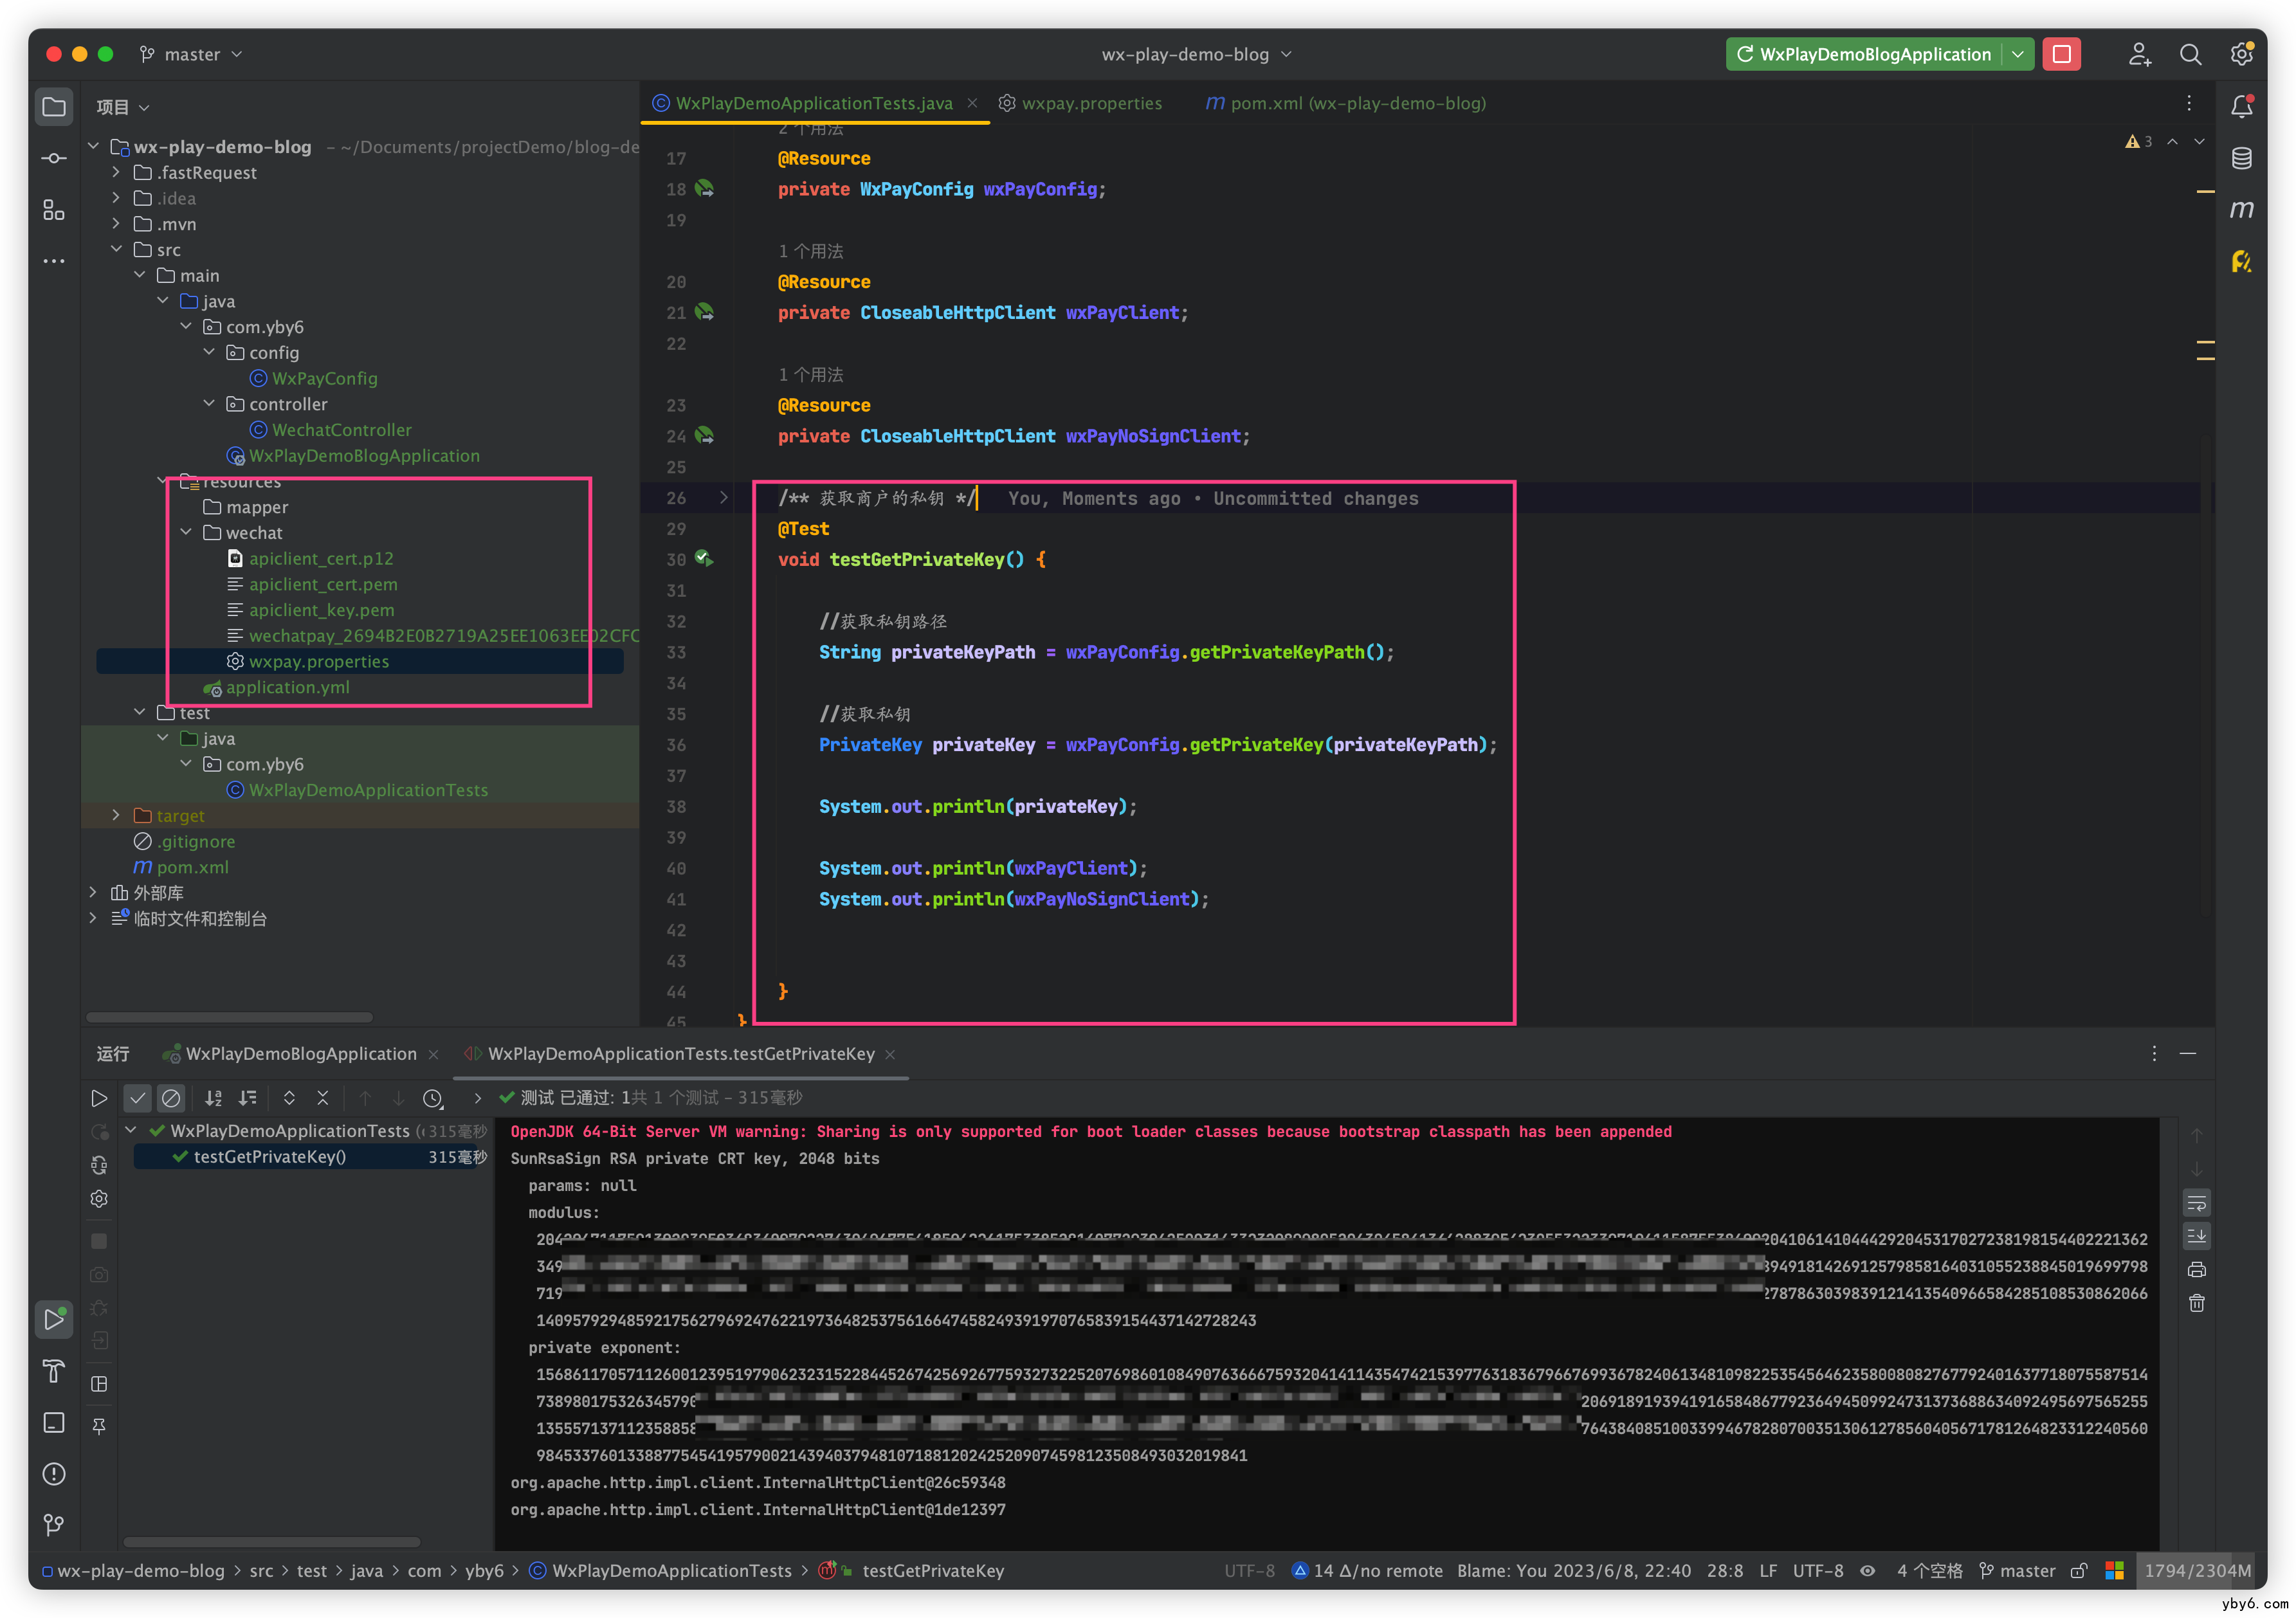
Task: Click the Commit tool window icon
Action: (x=54, y=158)
